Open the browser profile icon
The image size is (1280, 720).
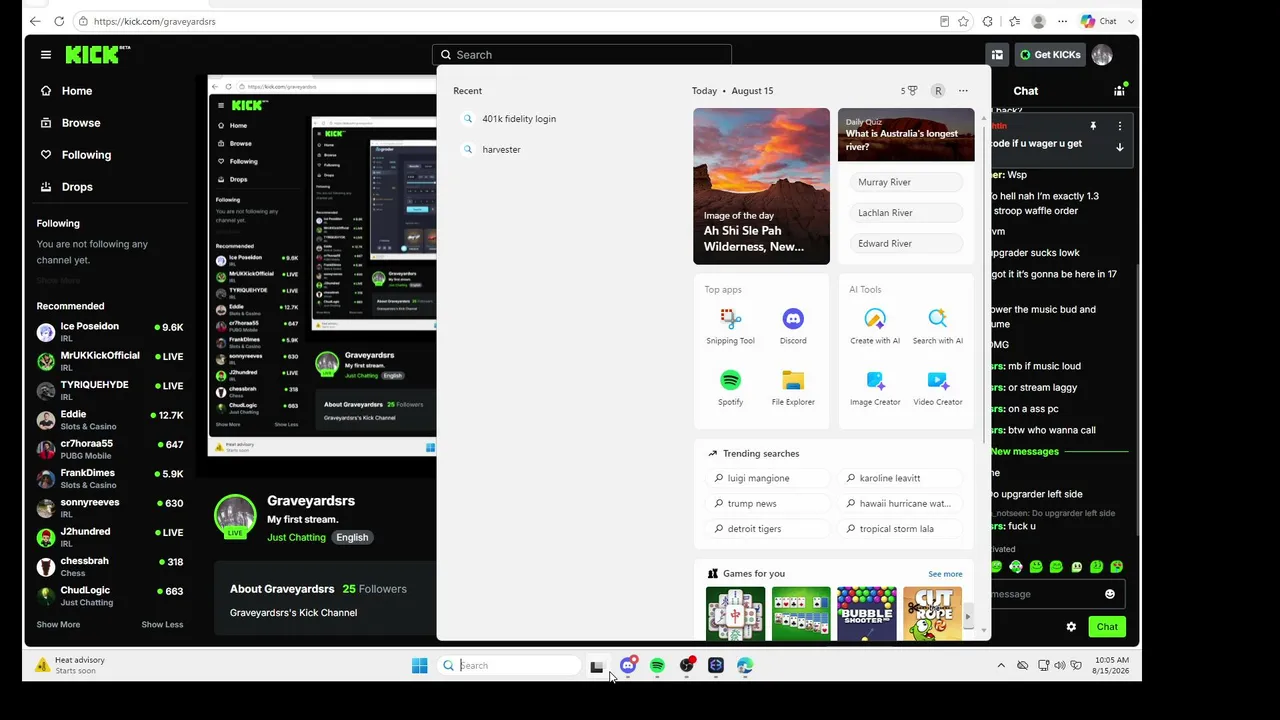click(1039, 21)
